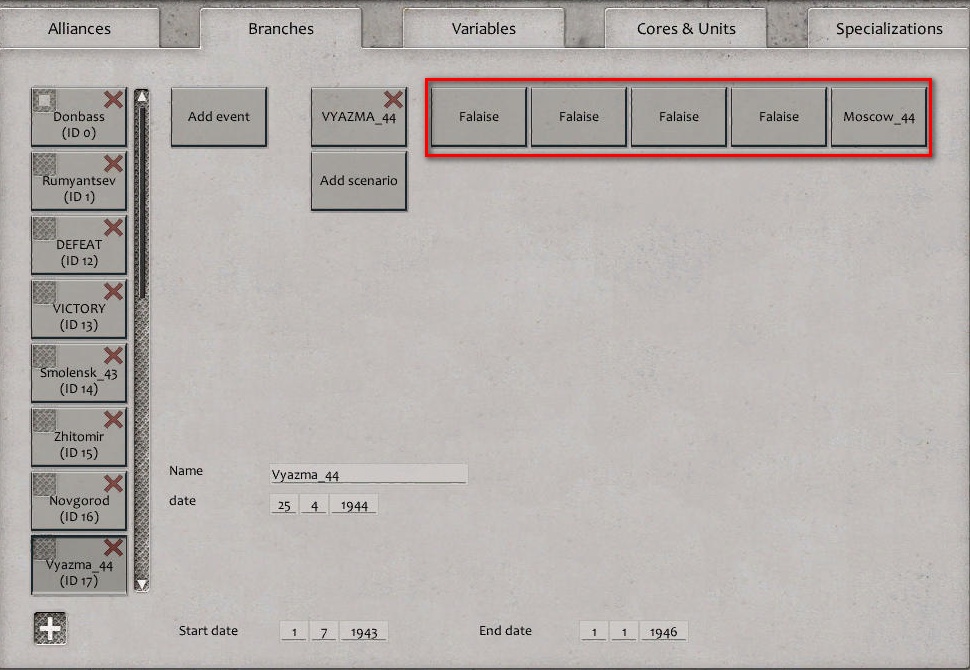Switch to the Variables tab
970x670 pixels.
483,28
